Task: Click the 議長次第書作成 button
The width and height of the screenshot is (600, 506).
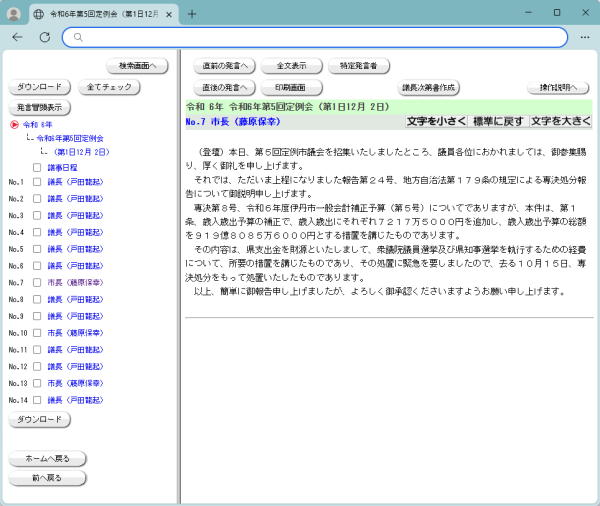Action: 428,88
